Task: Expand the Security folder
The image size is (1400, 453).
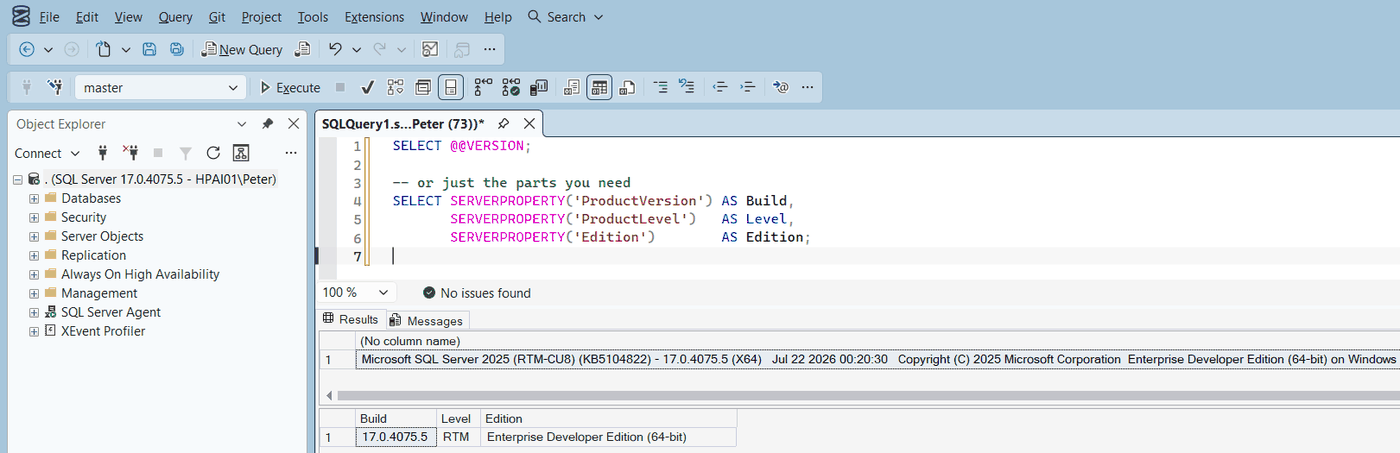Action: tap(34, 217)
